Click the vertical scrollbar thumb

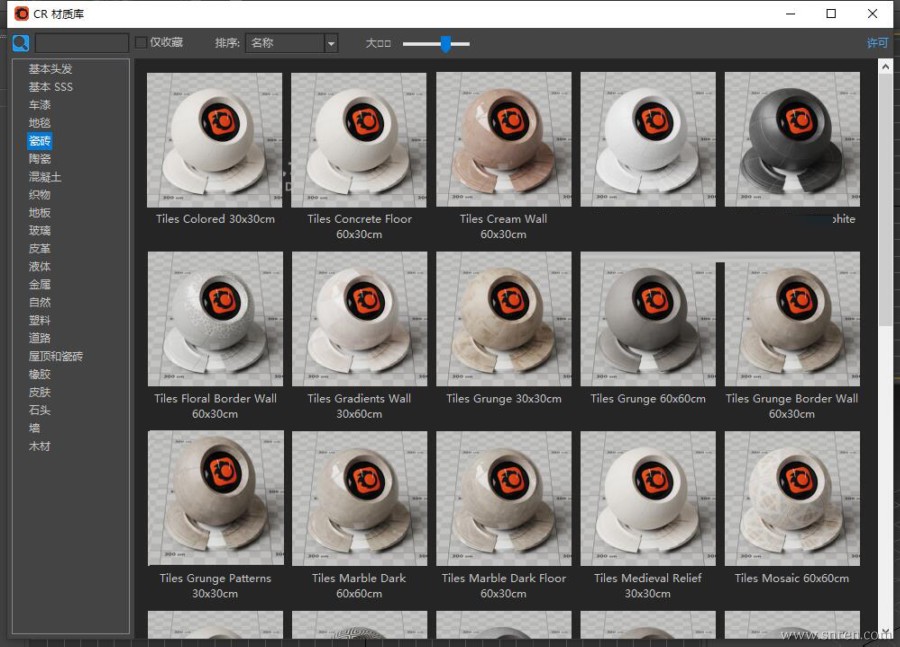pos(885,200)
